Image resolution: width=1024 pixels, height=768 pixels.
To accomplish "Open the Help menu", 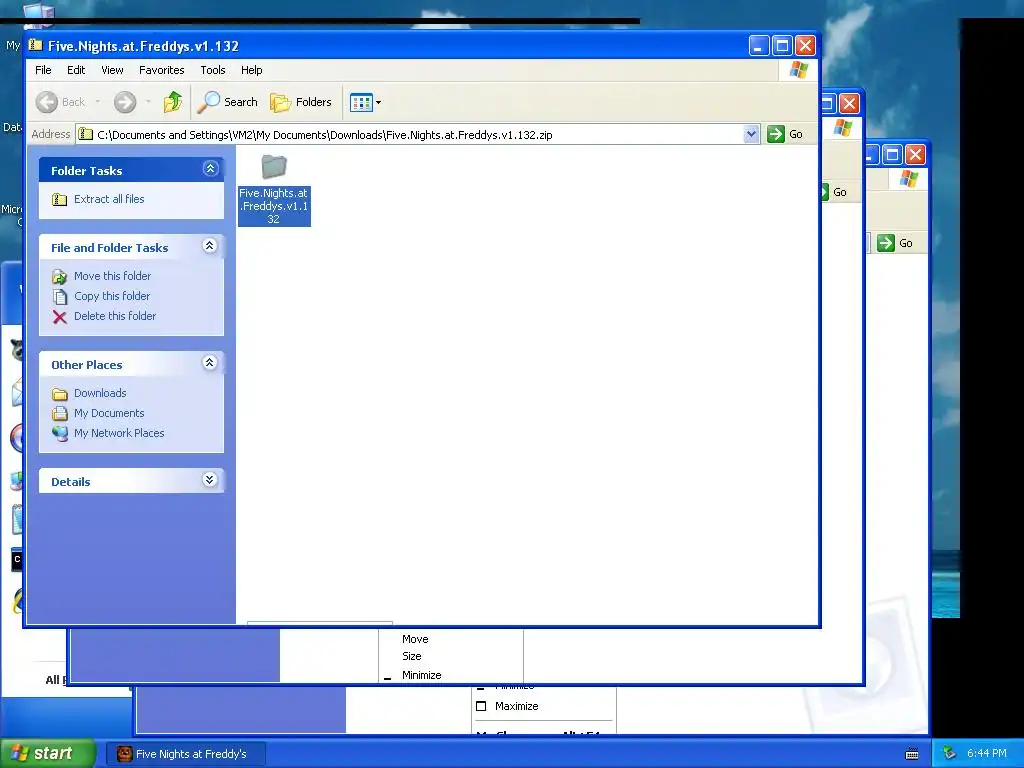I will coord(251,70).
